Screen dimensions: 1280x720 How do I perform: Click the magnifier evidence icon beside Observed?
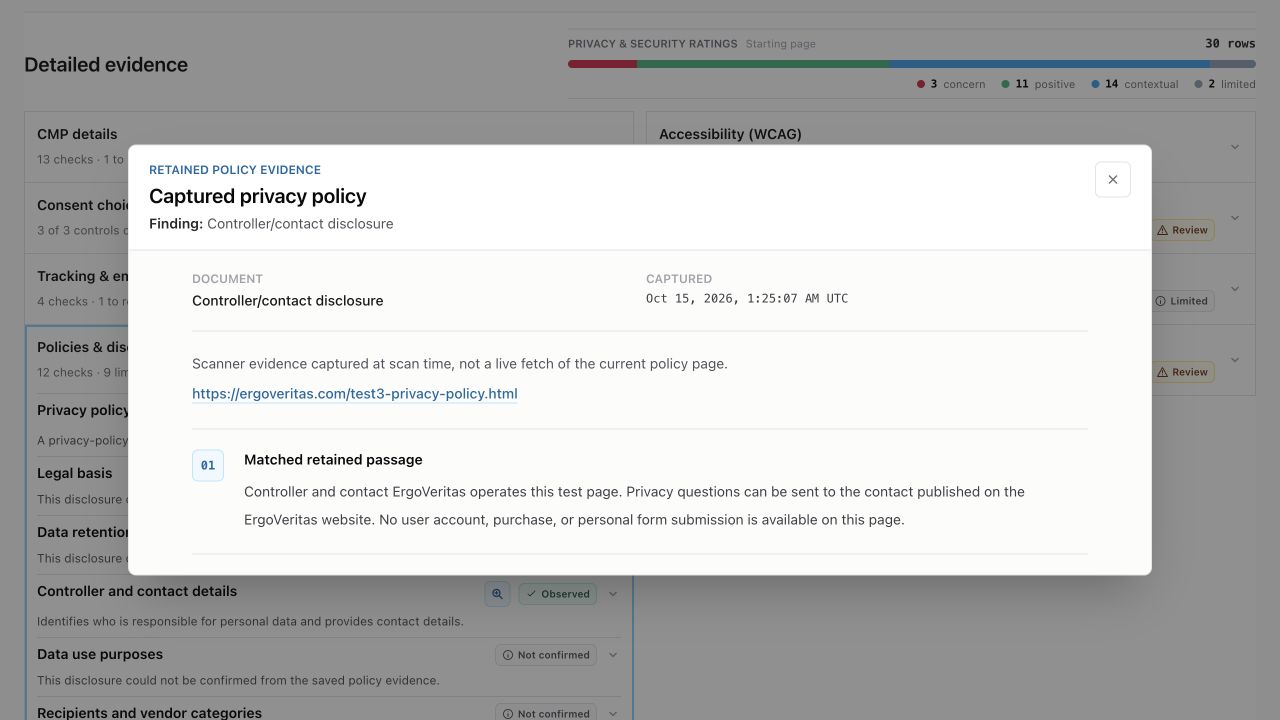[x=497, y=594]
